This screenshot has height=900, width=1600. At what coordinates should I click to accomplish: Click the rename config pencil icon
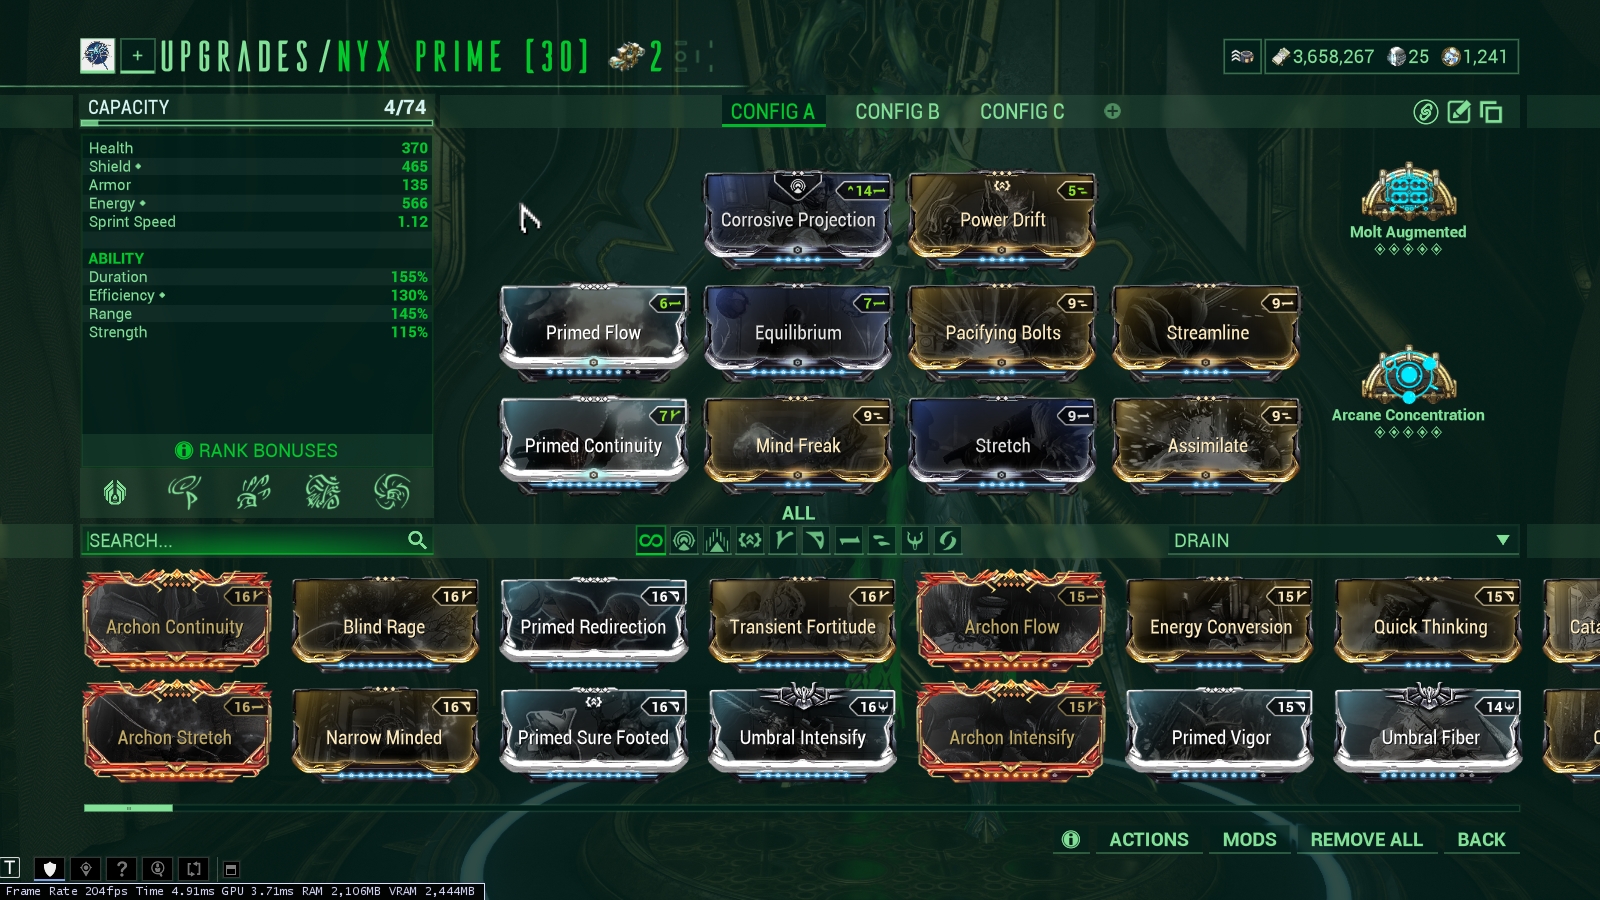pyautogui.click(x=1459, y=112)
